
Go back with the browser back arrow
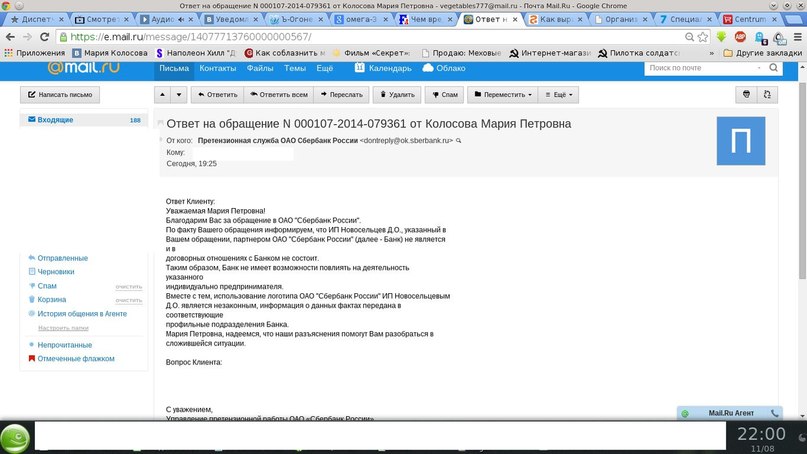point(10,37)
